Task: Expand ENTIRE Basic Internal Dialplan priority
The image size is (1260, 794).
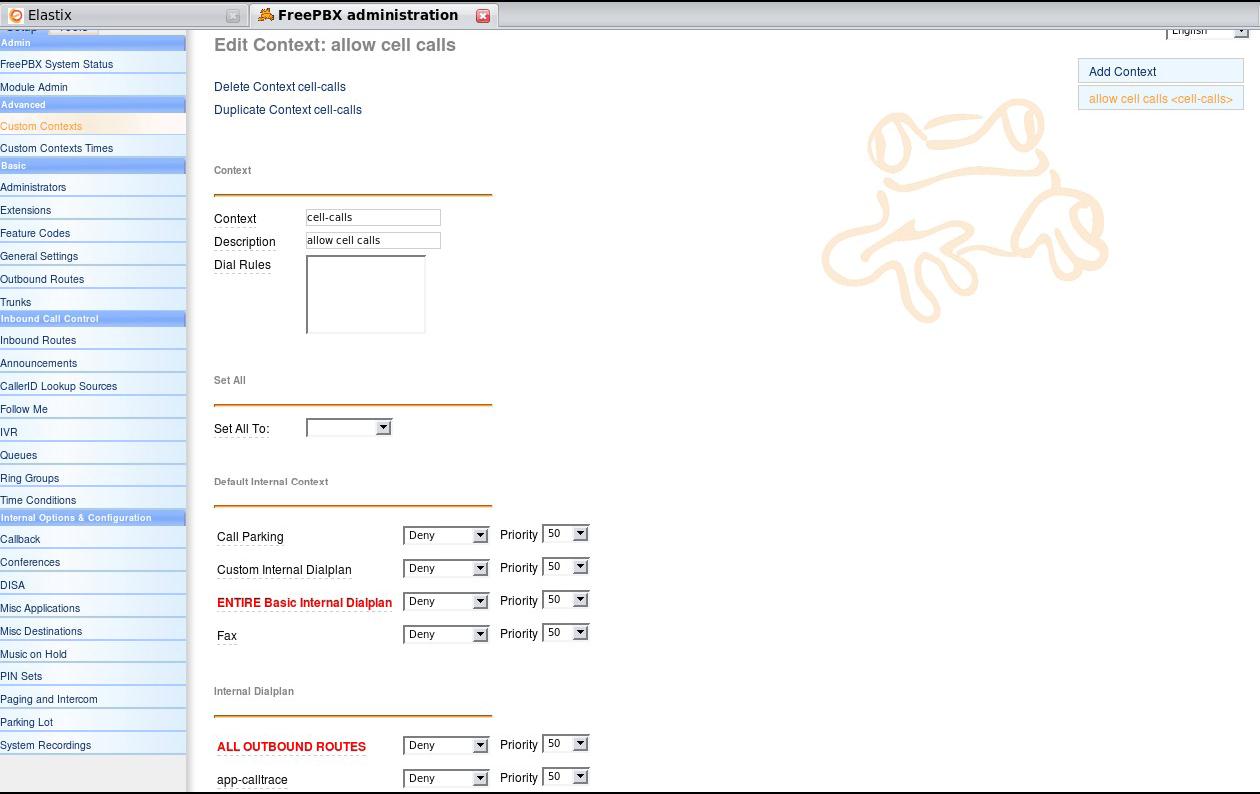Action: [566, 600]
